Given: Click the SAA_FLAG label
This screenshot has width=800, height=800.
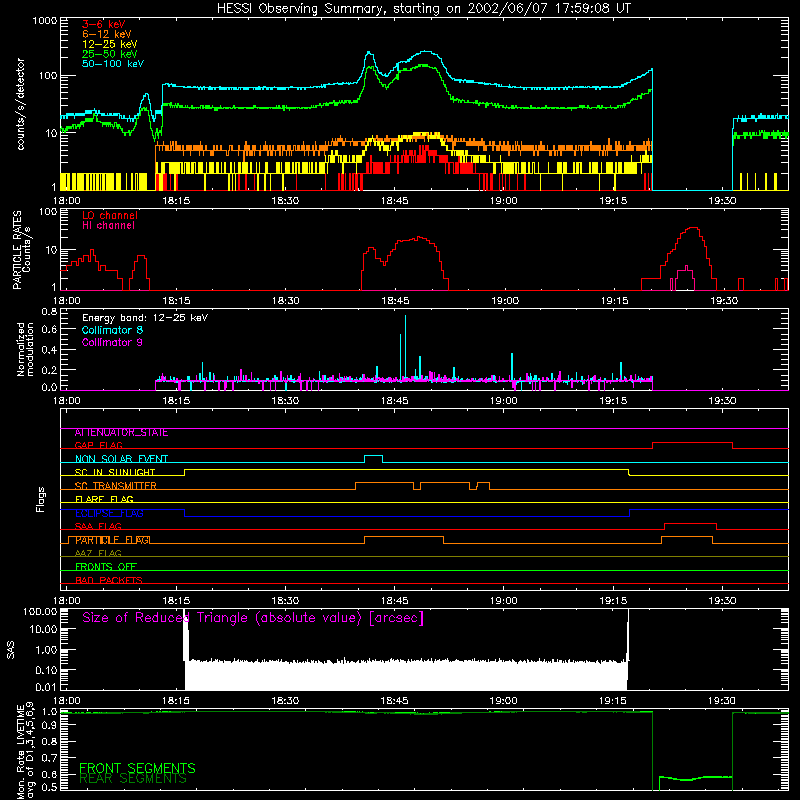Looking at the screenshot, I should pos(98,526).
